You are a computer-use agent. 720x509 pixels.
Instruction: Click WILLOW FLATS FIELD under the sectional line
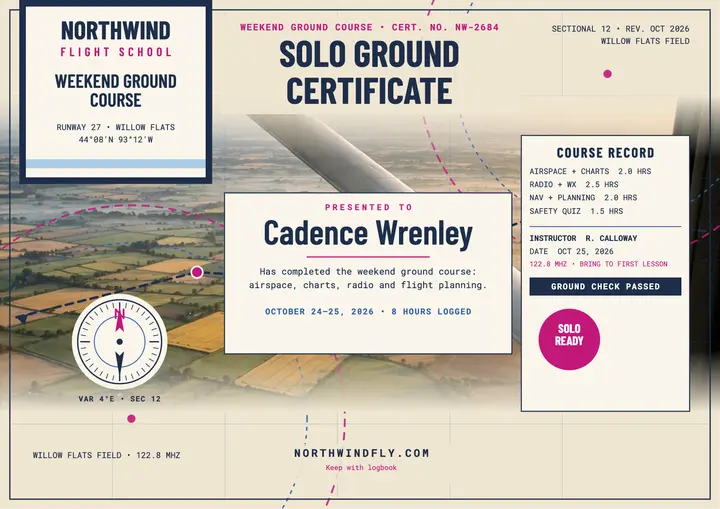[x=645, y=41]
